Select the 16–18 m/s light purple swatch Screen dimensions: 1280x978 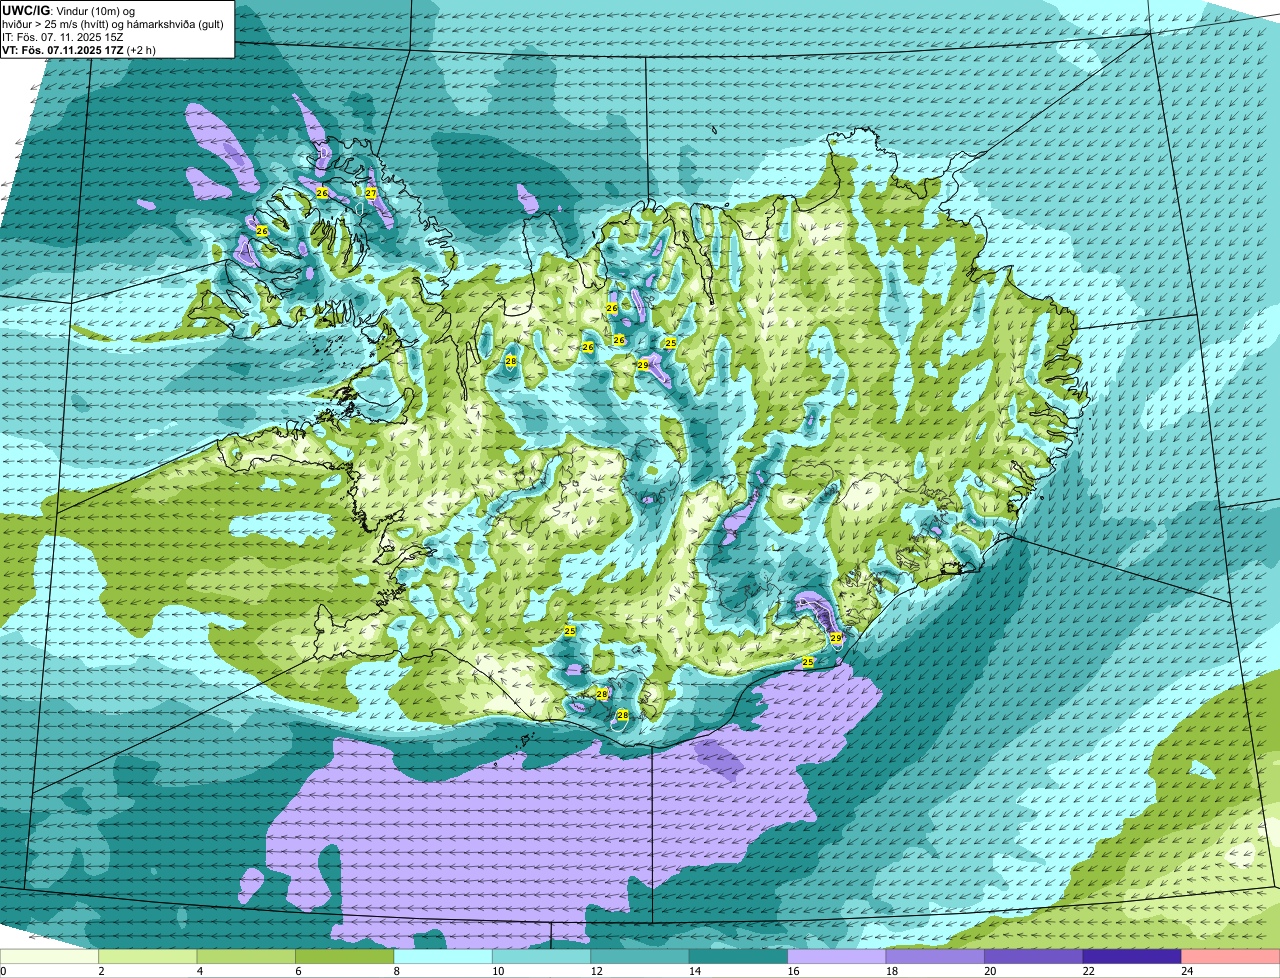pos(838,956)
